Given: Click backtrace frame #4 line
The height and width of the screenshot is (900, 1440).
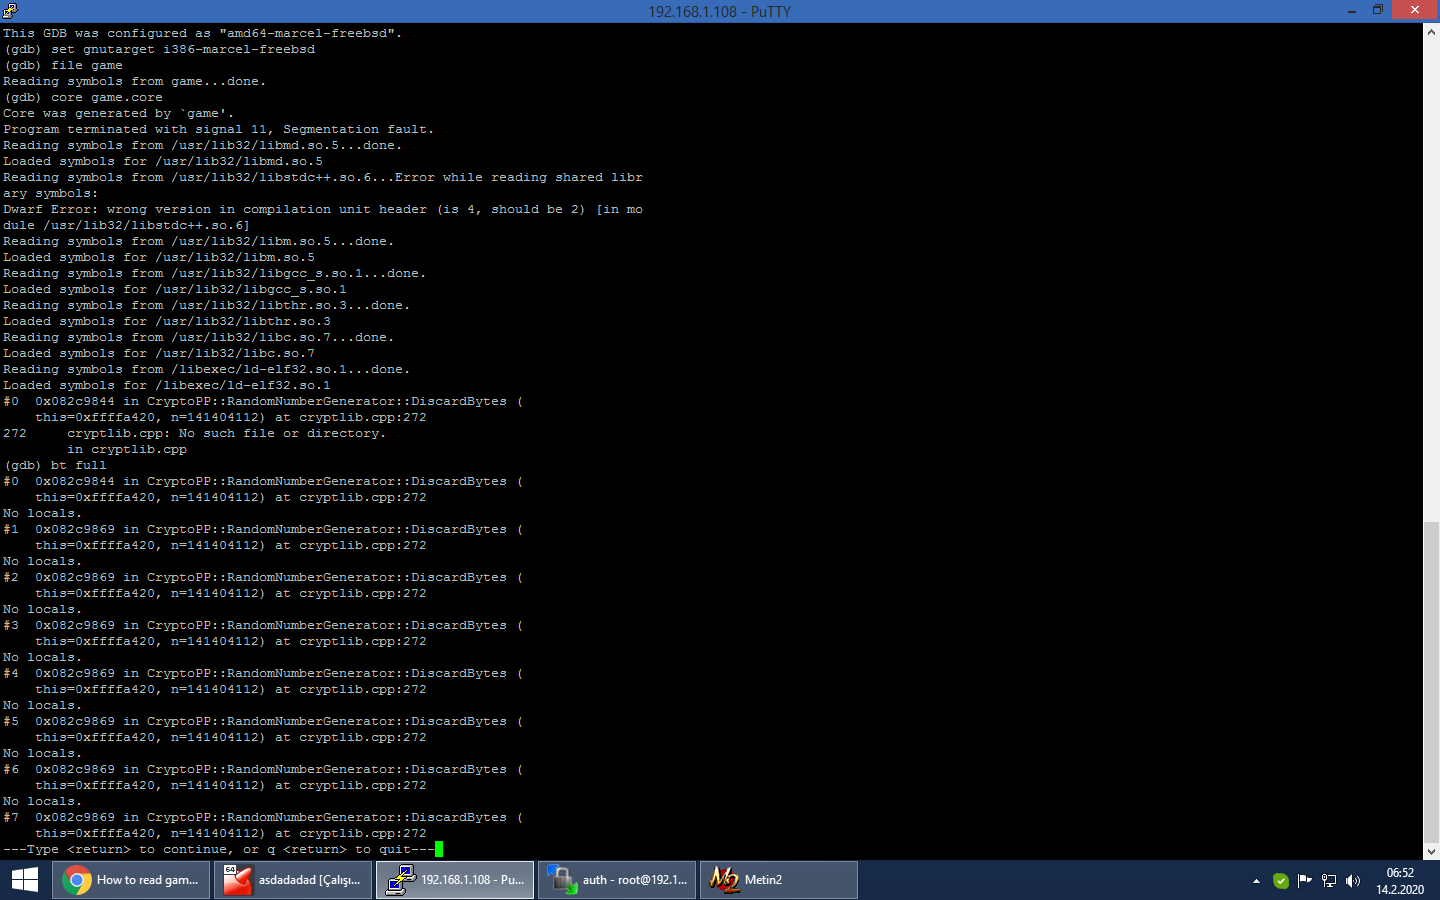Looking at the screenshot, I should pos(263,673).
